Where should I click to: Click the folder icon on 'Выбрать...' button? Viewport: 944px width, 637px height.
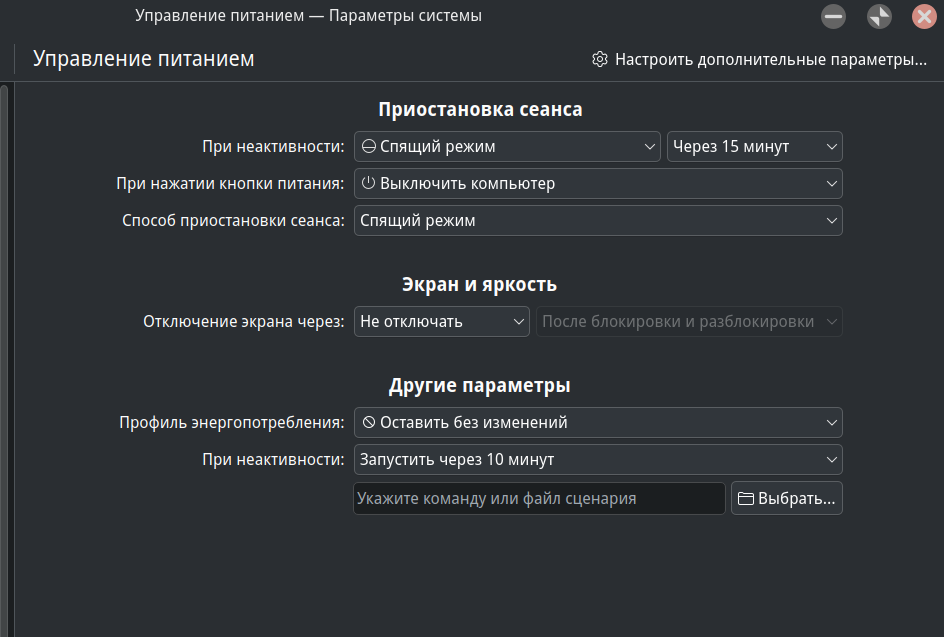746,499
